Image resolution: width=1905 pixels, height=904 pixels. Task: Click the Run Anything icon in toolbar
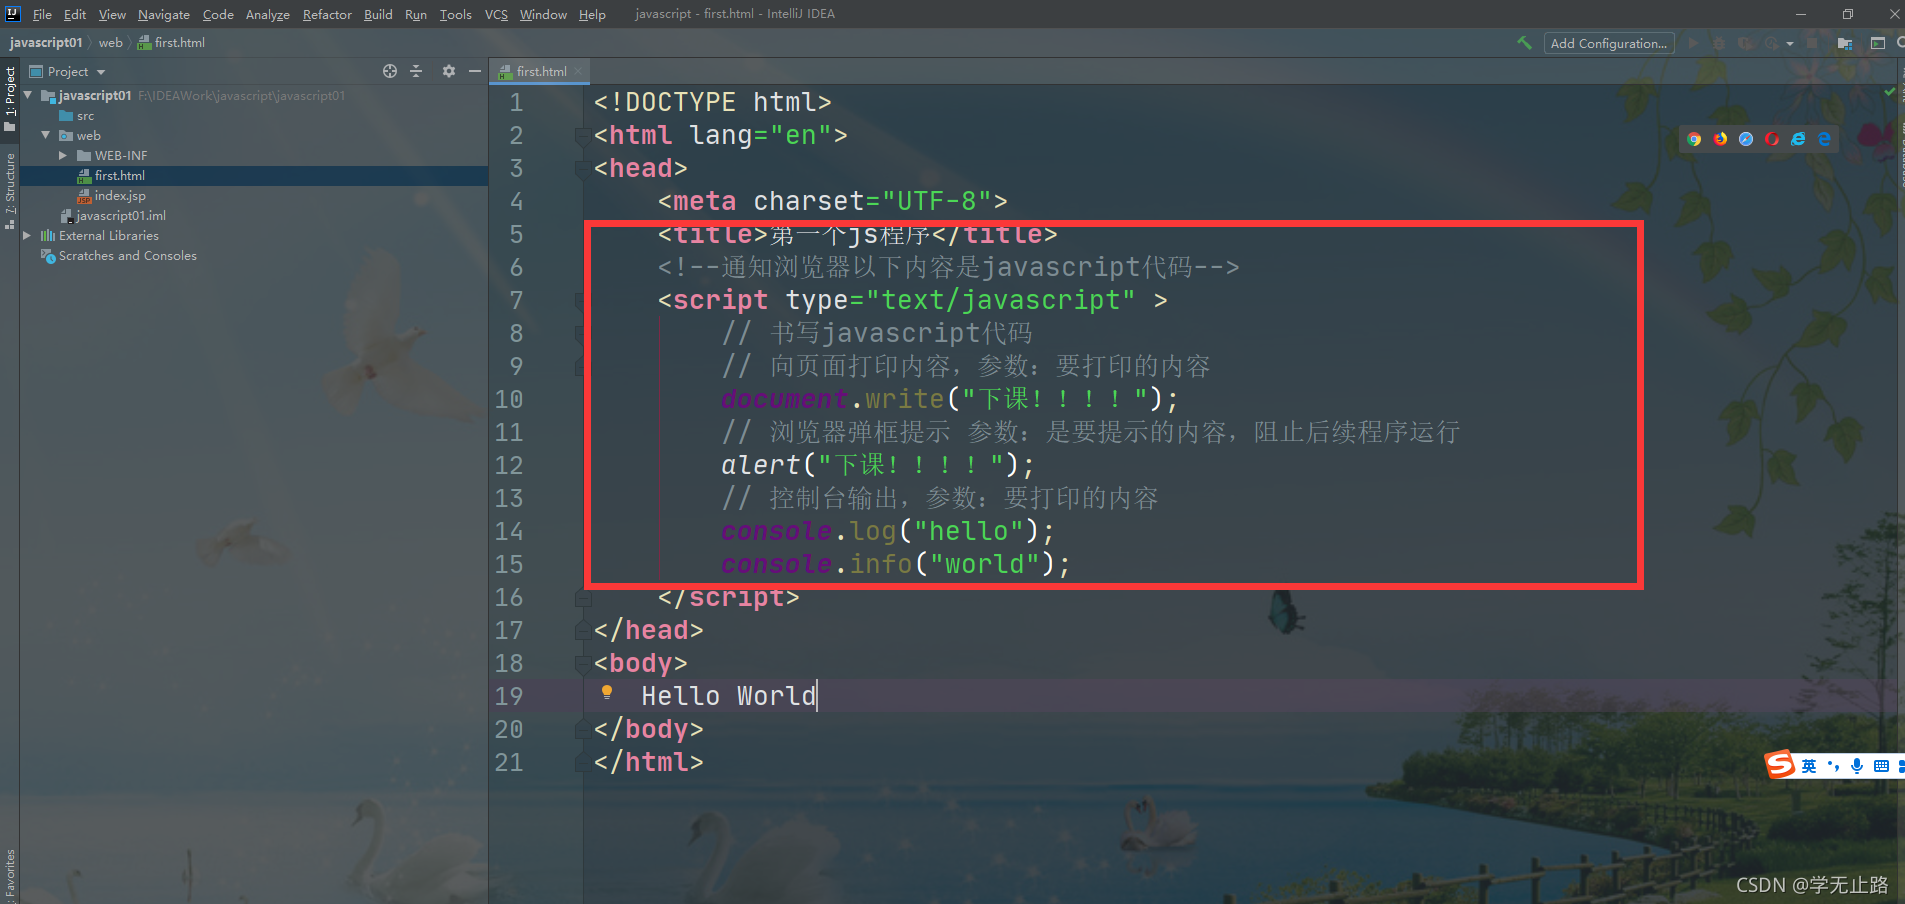click(x=1877, y=43)
